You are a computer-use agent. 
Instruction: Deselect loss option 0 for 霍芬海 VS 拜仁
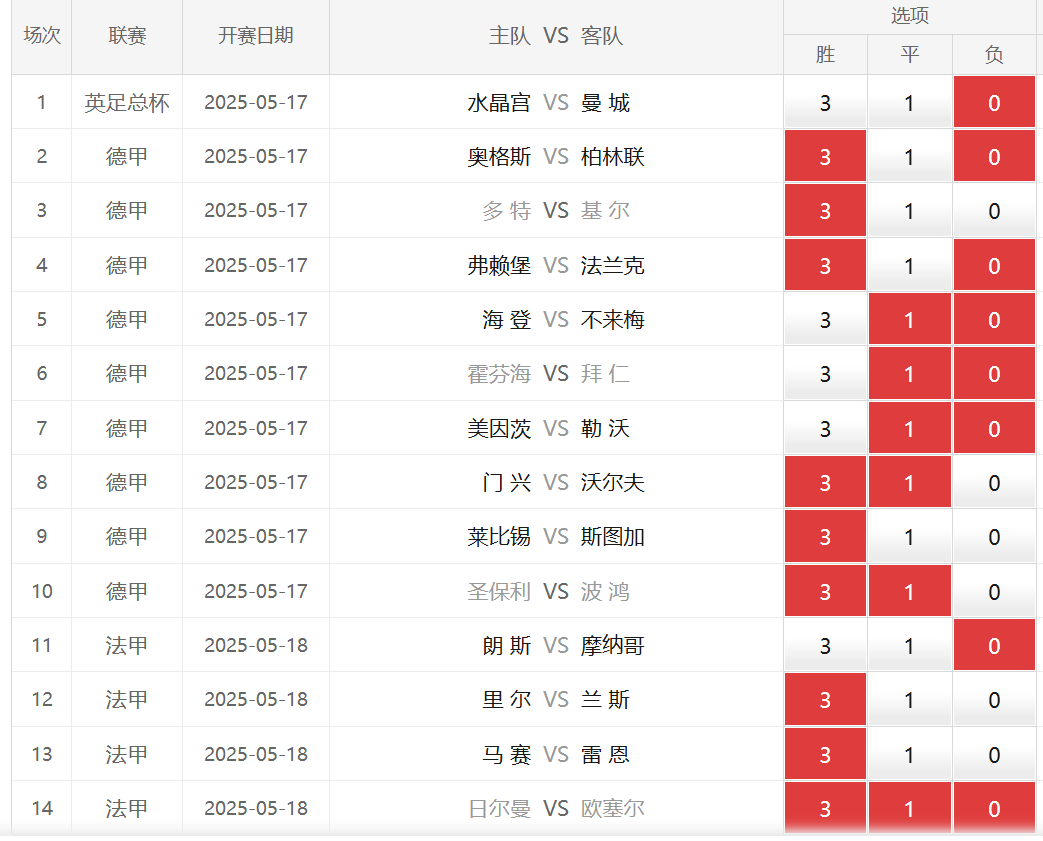[x=994, y=373]
